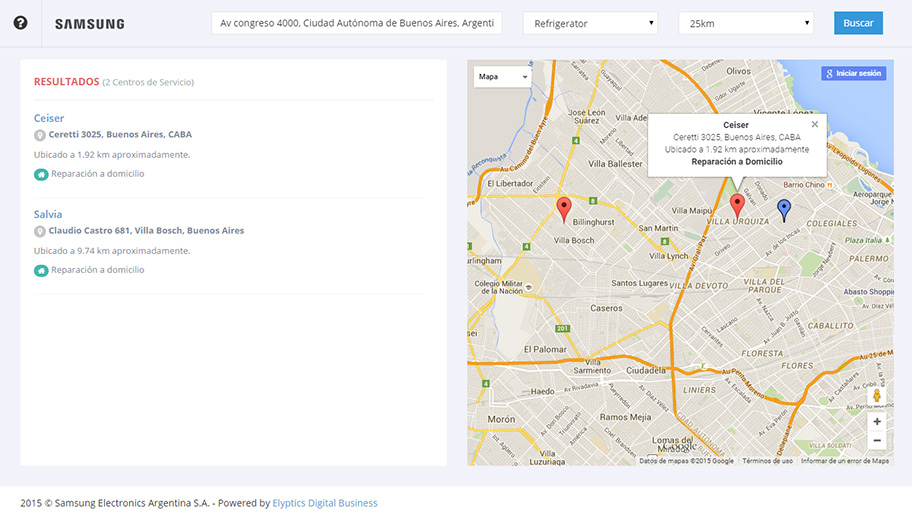Click location pin icon beside Claudio Castro 681
This screenshot has height=520, width=912.
[x=40, y=231]
